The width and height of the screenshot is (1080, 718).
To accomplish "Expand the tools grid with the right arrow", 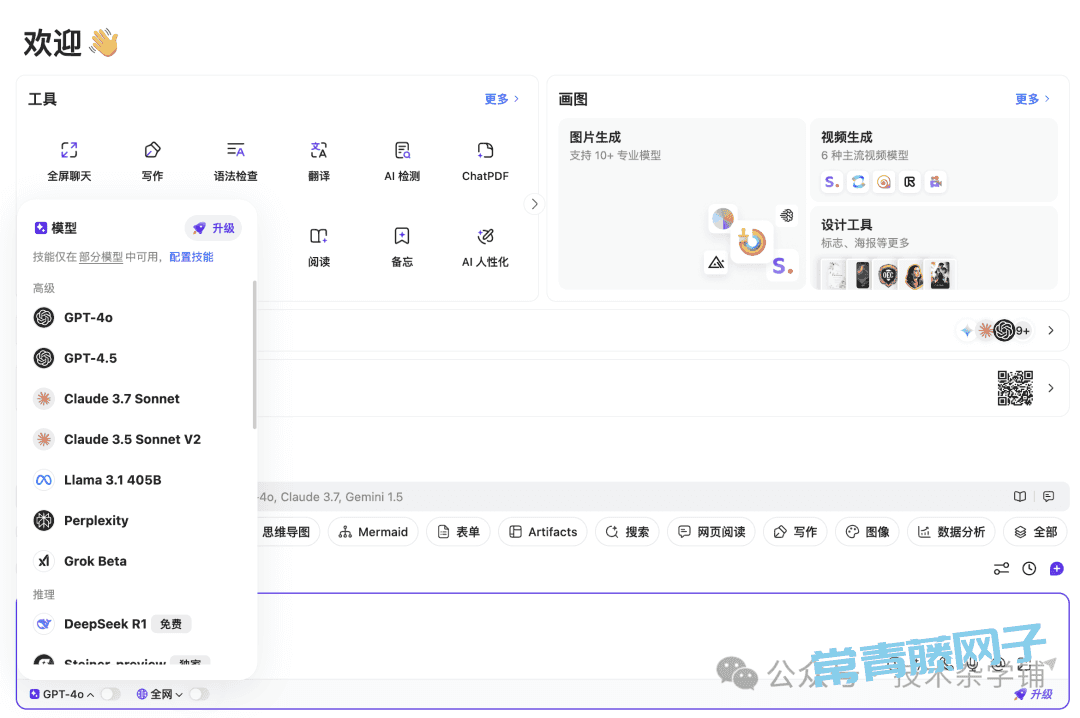I will tap(534, 204).
